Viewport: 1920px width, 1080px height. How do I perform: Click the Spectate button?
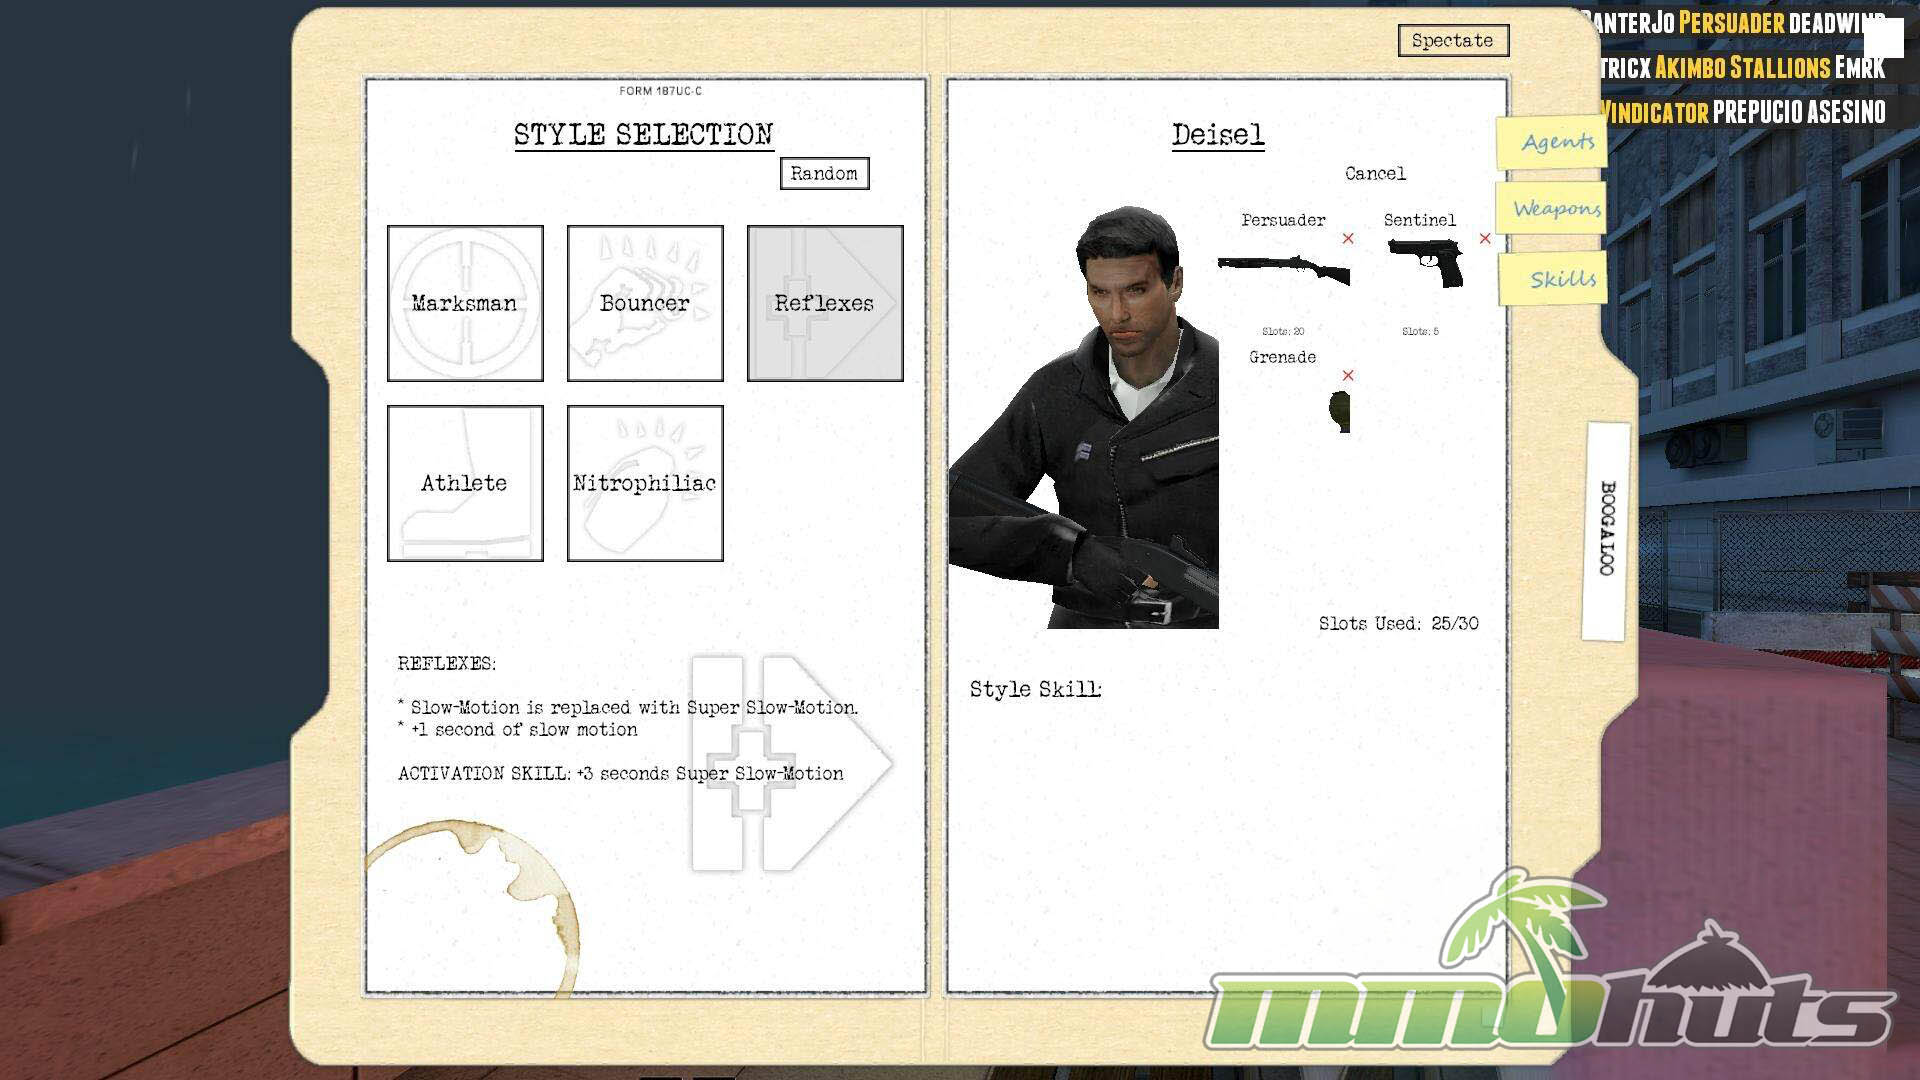pyautogui.click(x=1452, y=41)
